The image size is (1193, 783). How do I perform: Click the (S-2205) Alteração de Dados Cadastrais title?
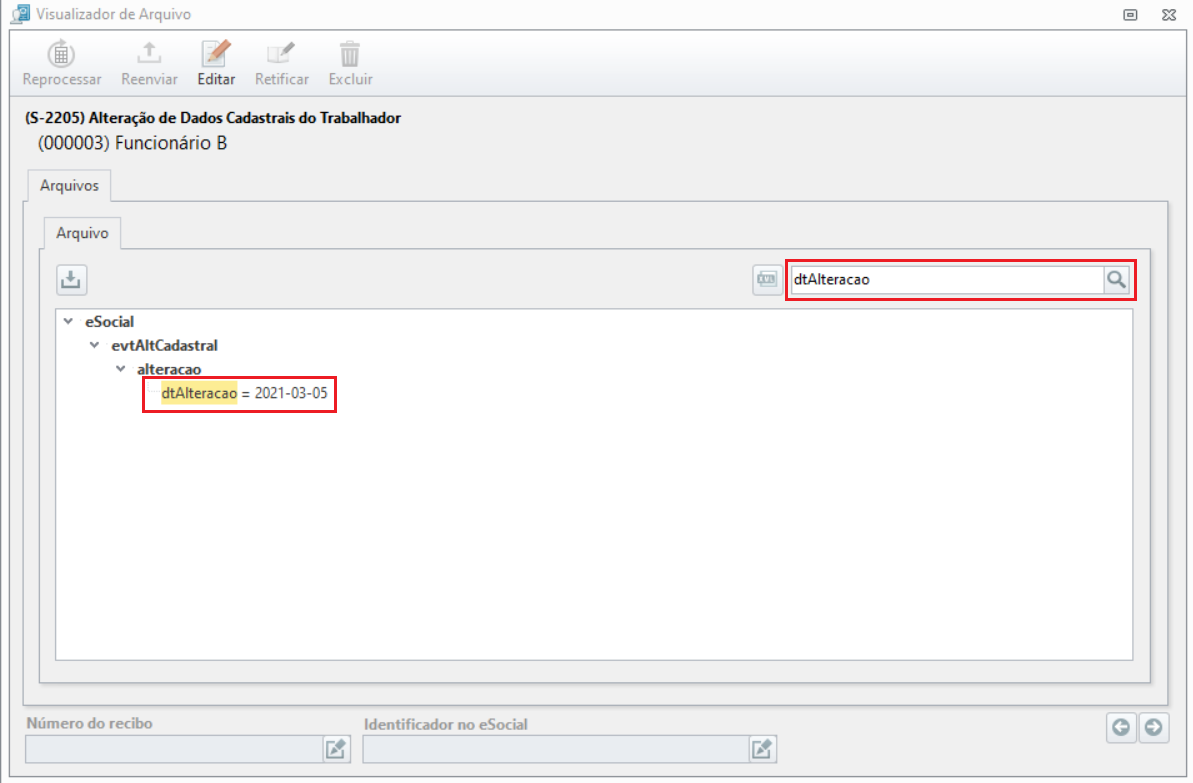pos(213,118)
